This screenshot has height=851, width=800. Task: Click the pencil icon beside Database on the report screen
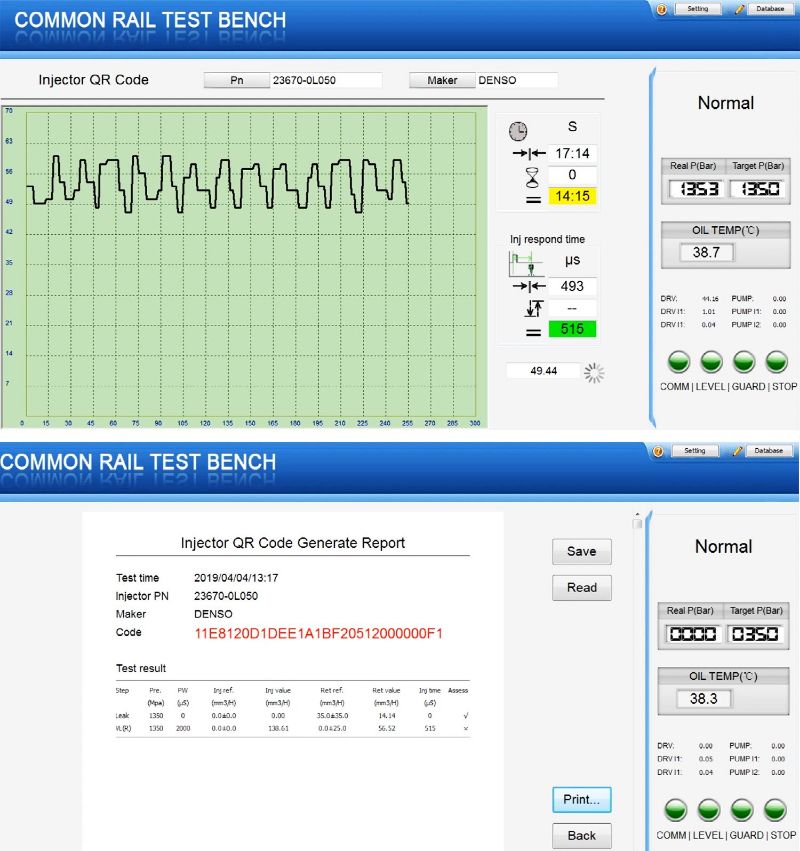737,452
